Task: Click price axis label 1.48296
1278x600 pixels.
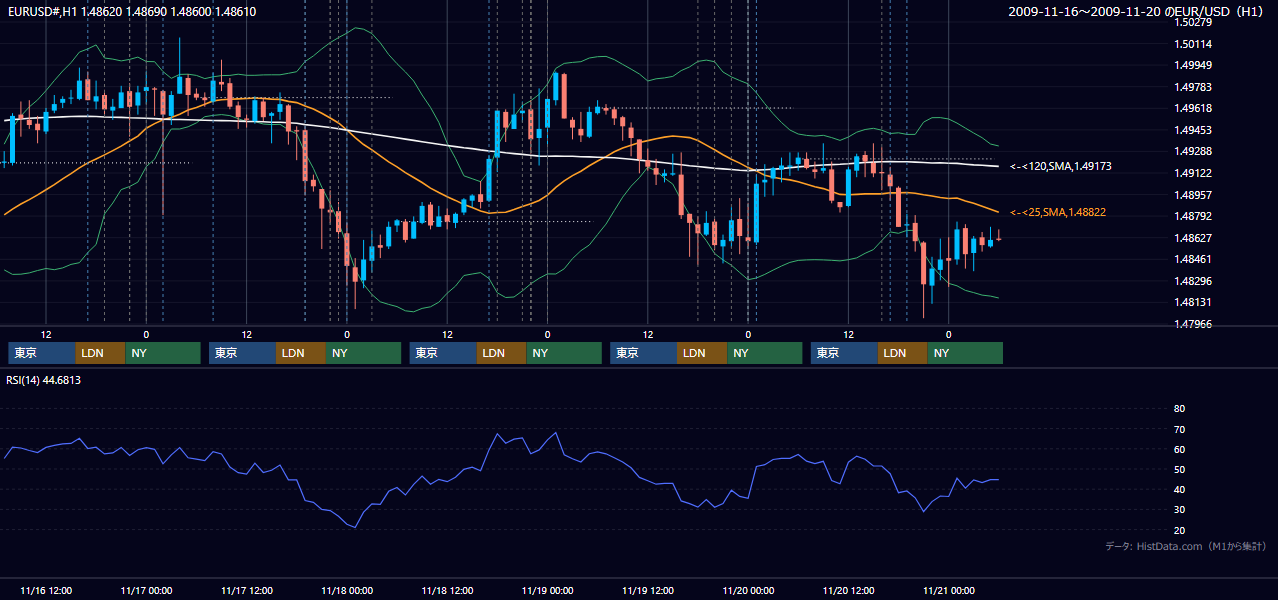Action: click(x=1193, y=281)
